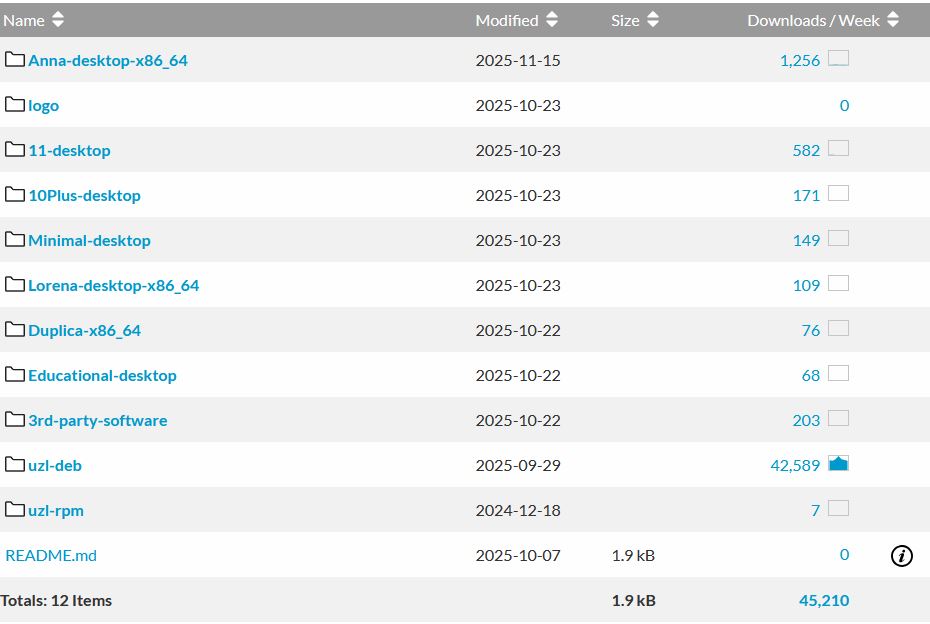
Task: Open the Educational-desktop folder
Action: pyautogui.click(x=102, y=375)
